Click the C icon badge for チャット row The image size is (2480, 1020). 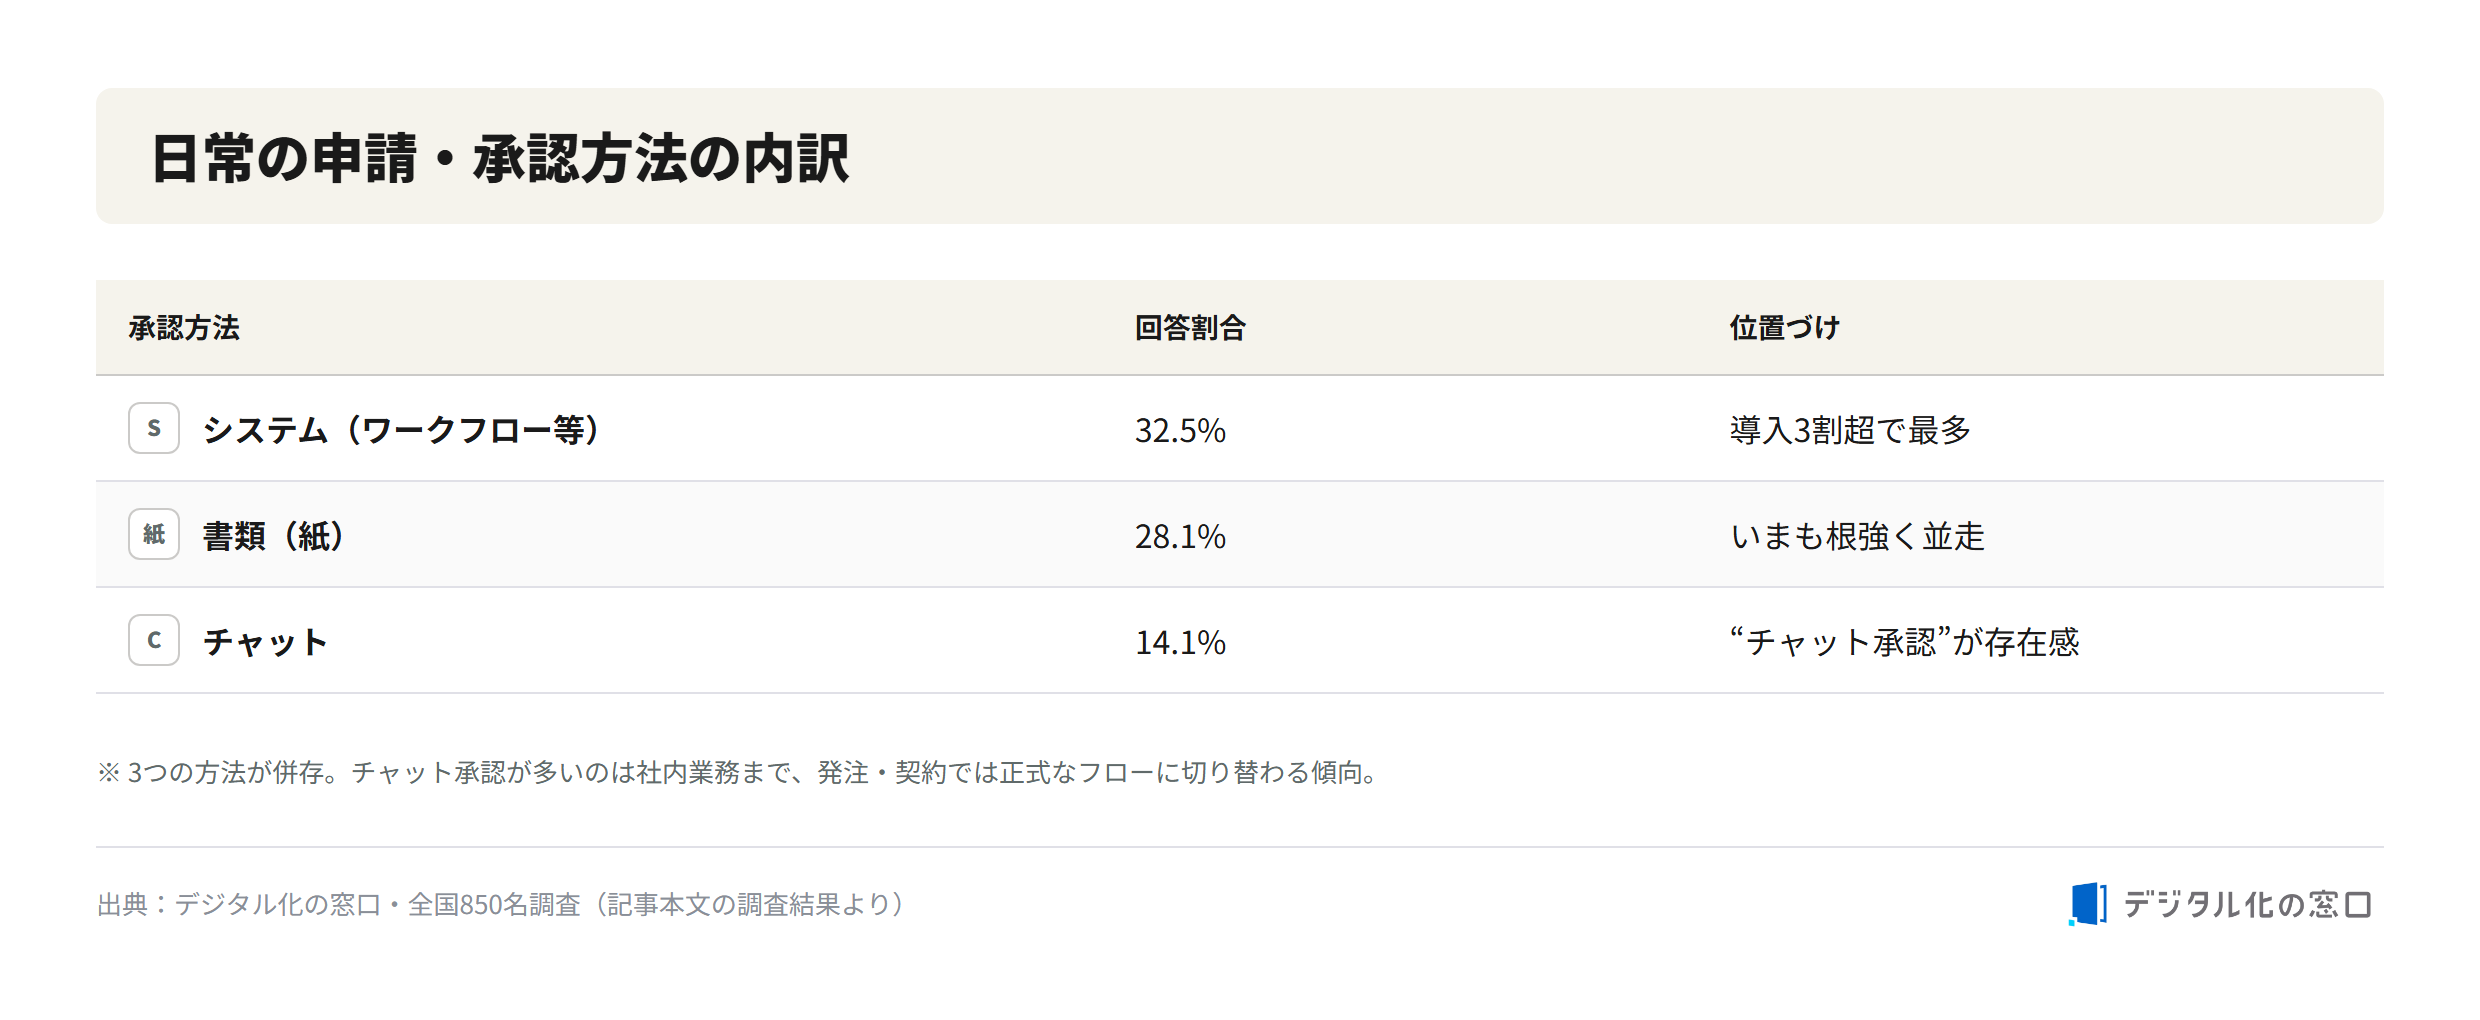[154, 640]
